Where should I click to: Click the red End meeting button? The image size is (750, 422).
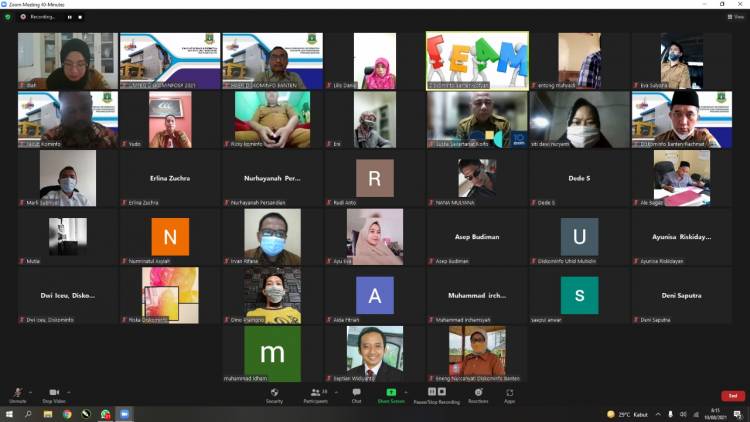(x=733, y=396)
